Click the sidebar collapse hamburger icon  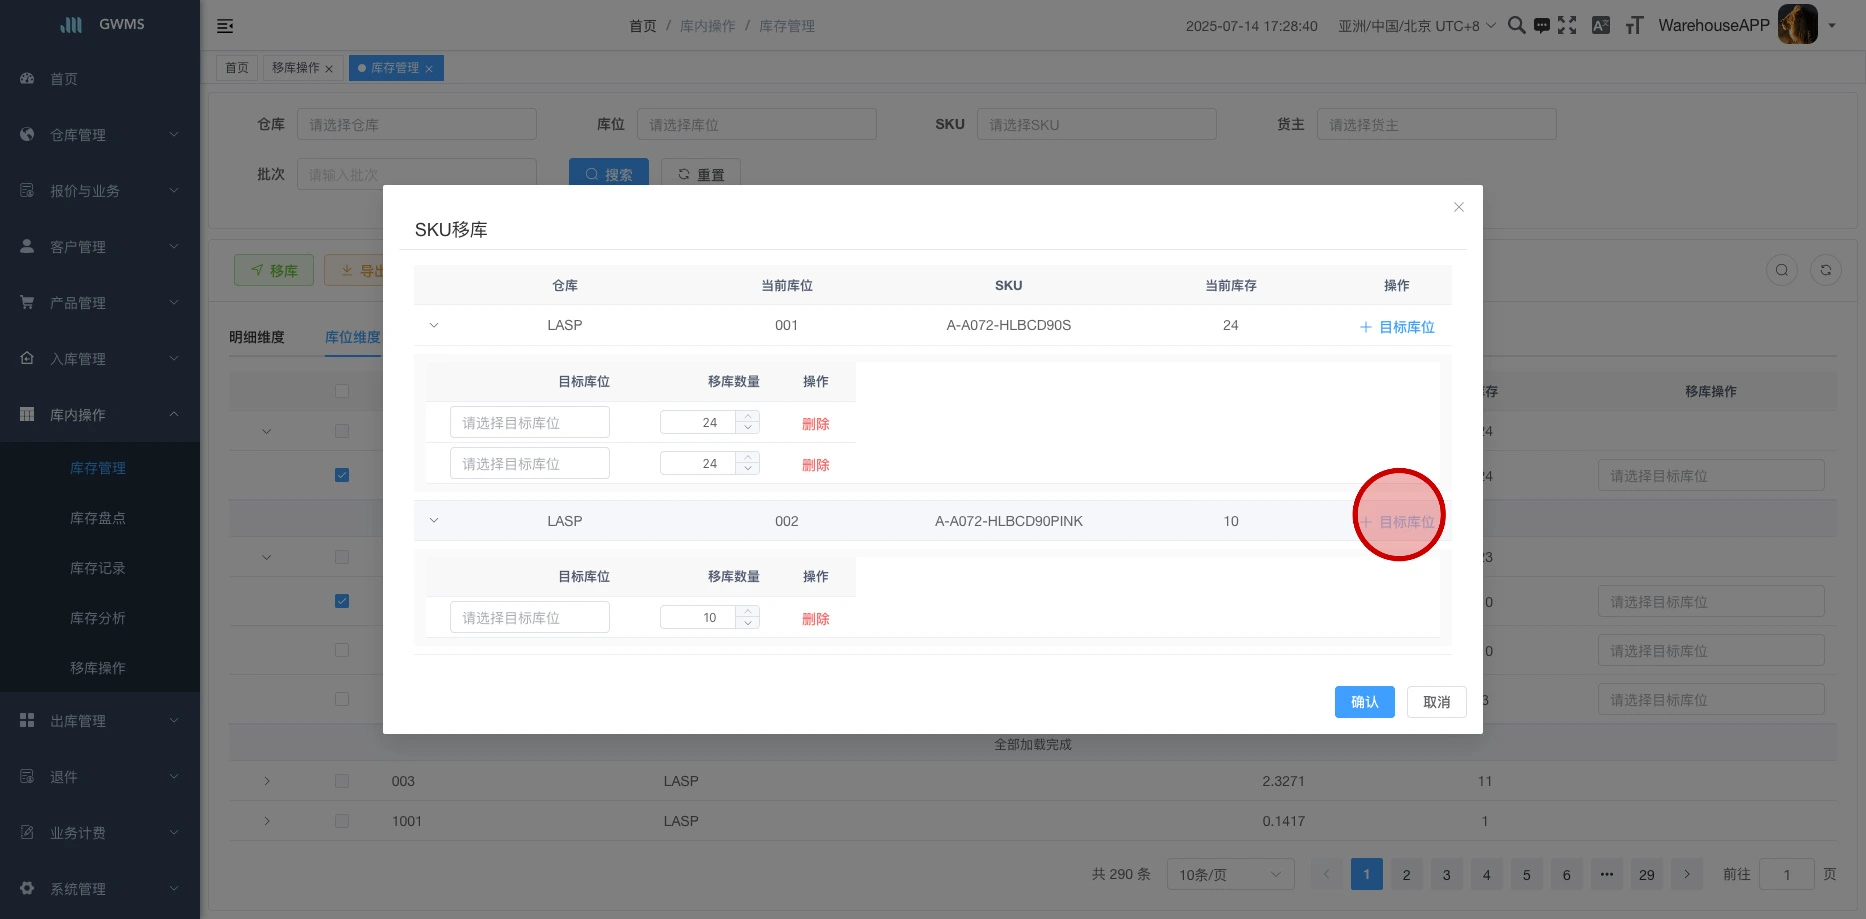tap(225, 26)
